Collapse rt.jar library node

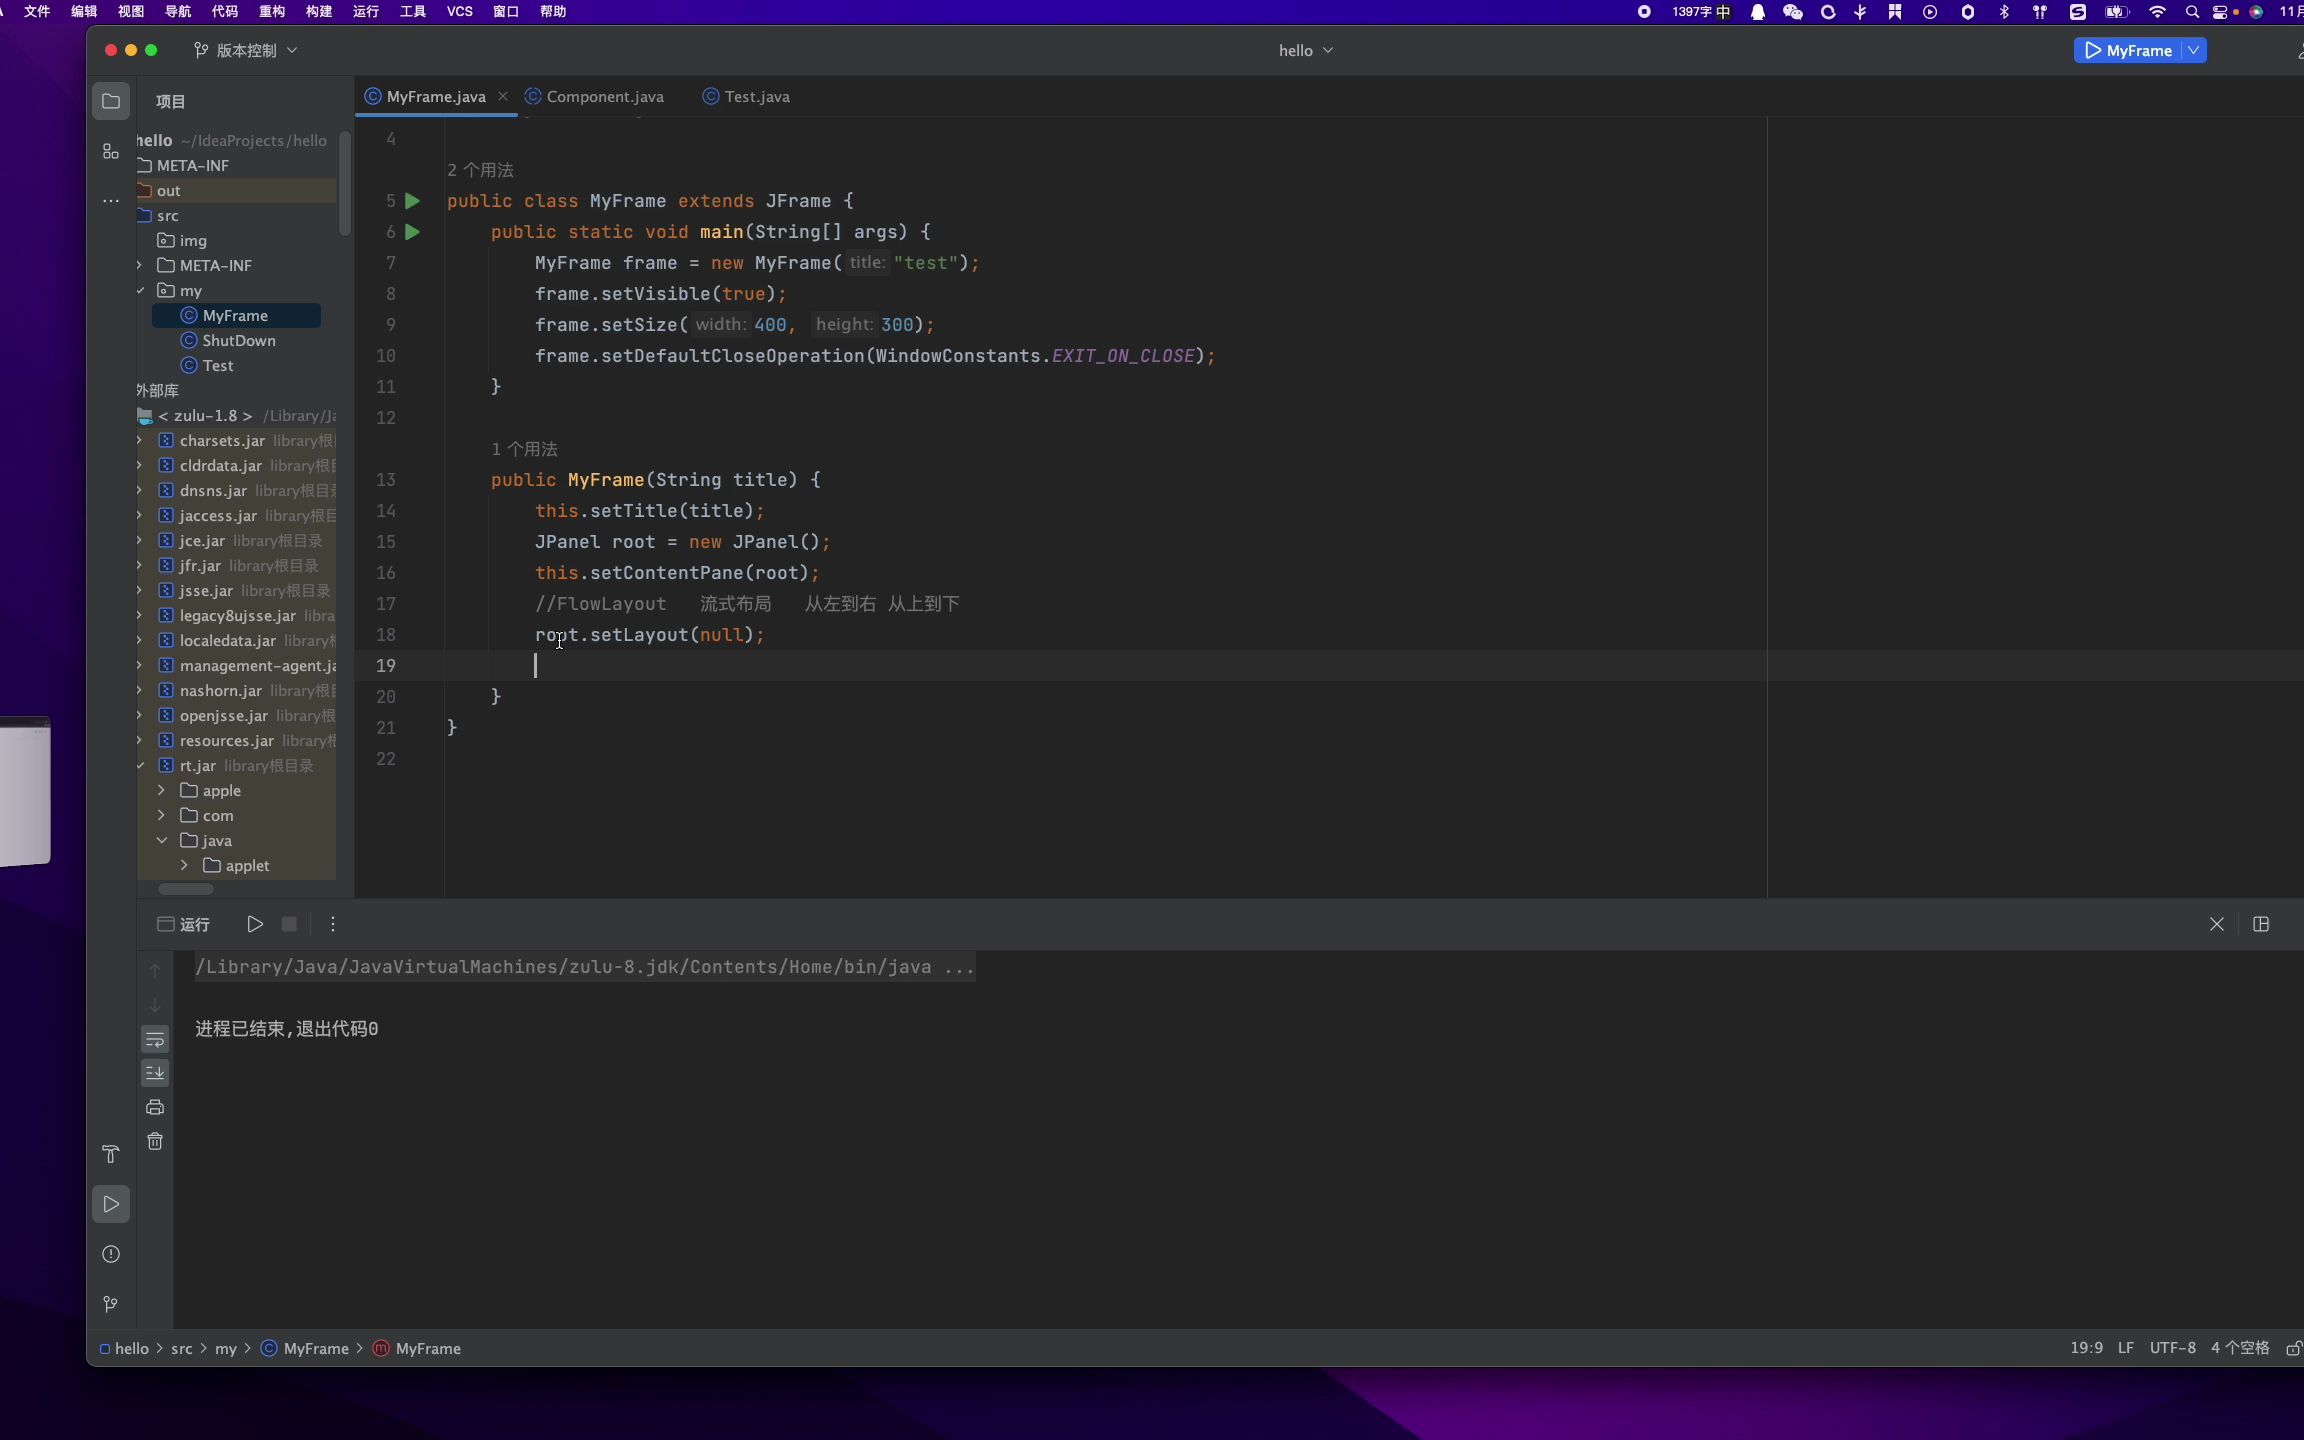(140, 765)
